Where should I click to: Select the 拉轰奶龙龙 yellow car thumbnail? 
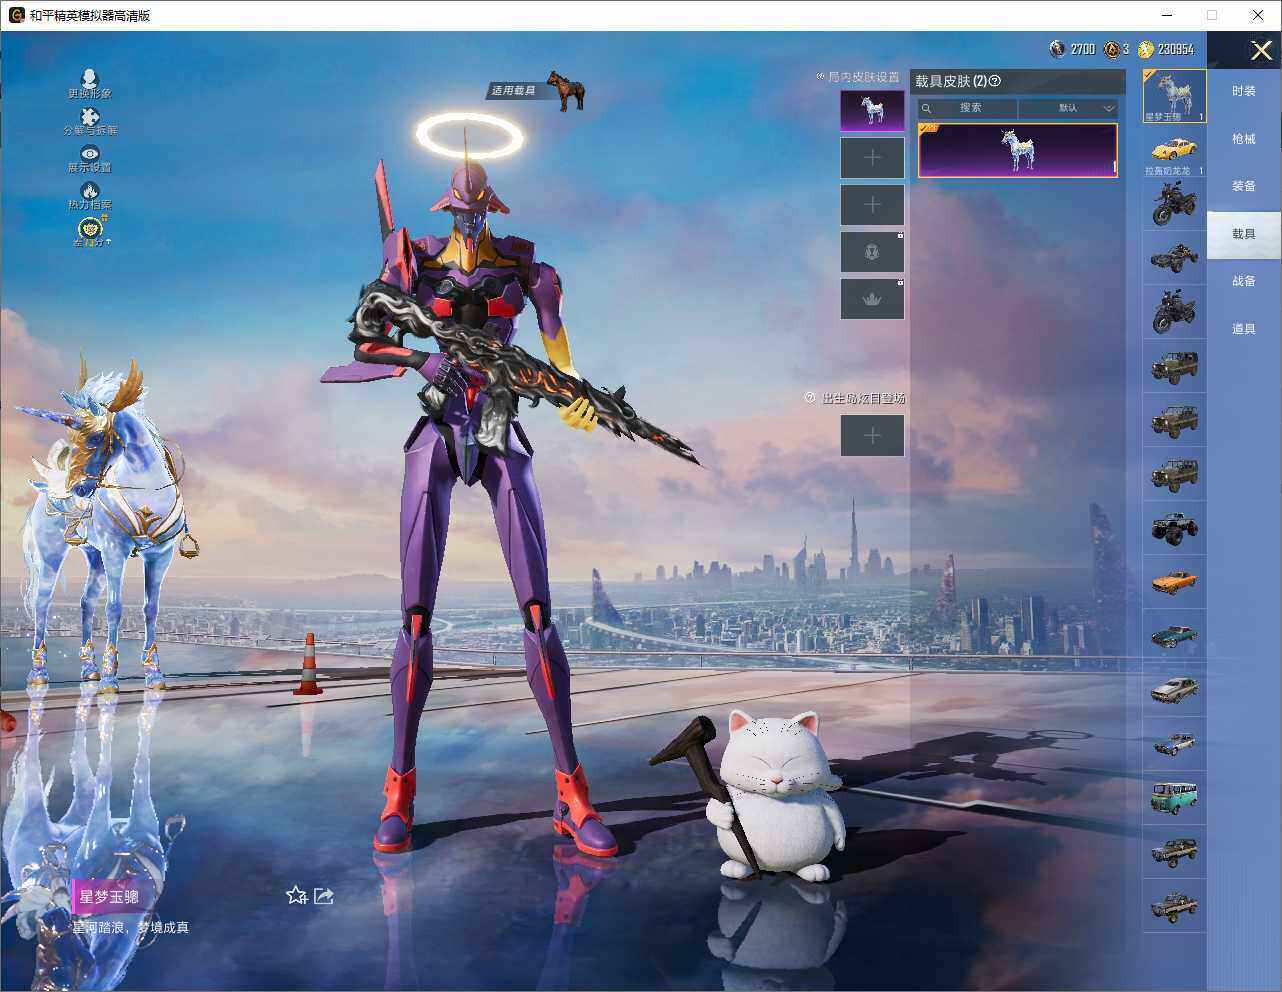pyautogui.click(x=1175, y=151)
